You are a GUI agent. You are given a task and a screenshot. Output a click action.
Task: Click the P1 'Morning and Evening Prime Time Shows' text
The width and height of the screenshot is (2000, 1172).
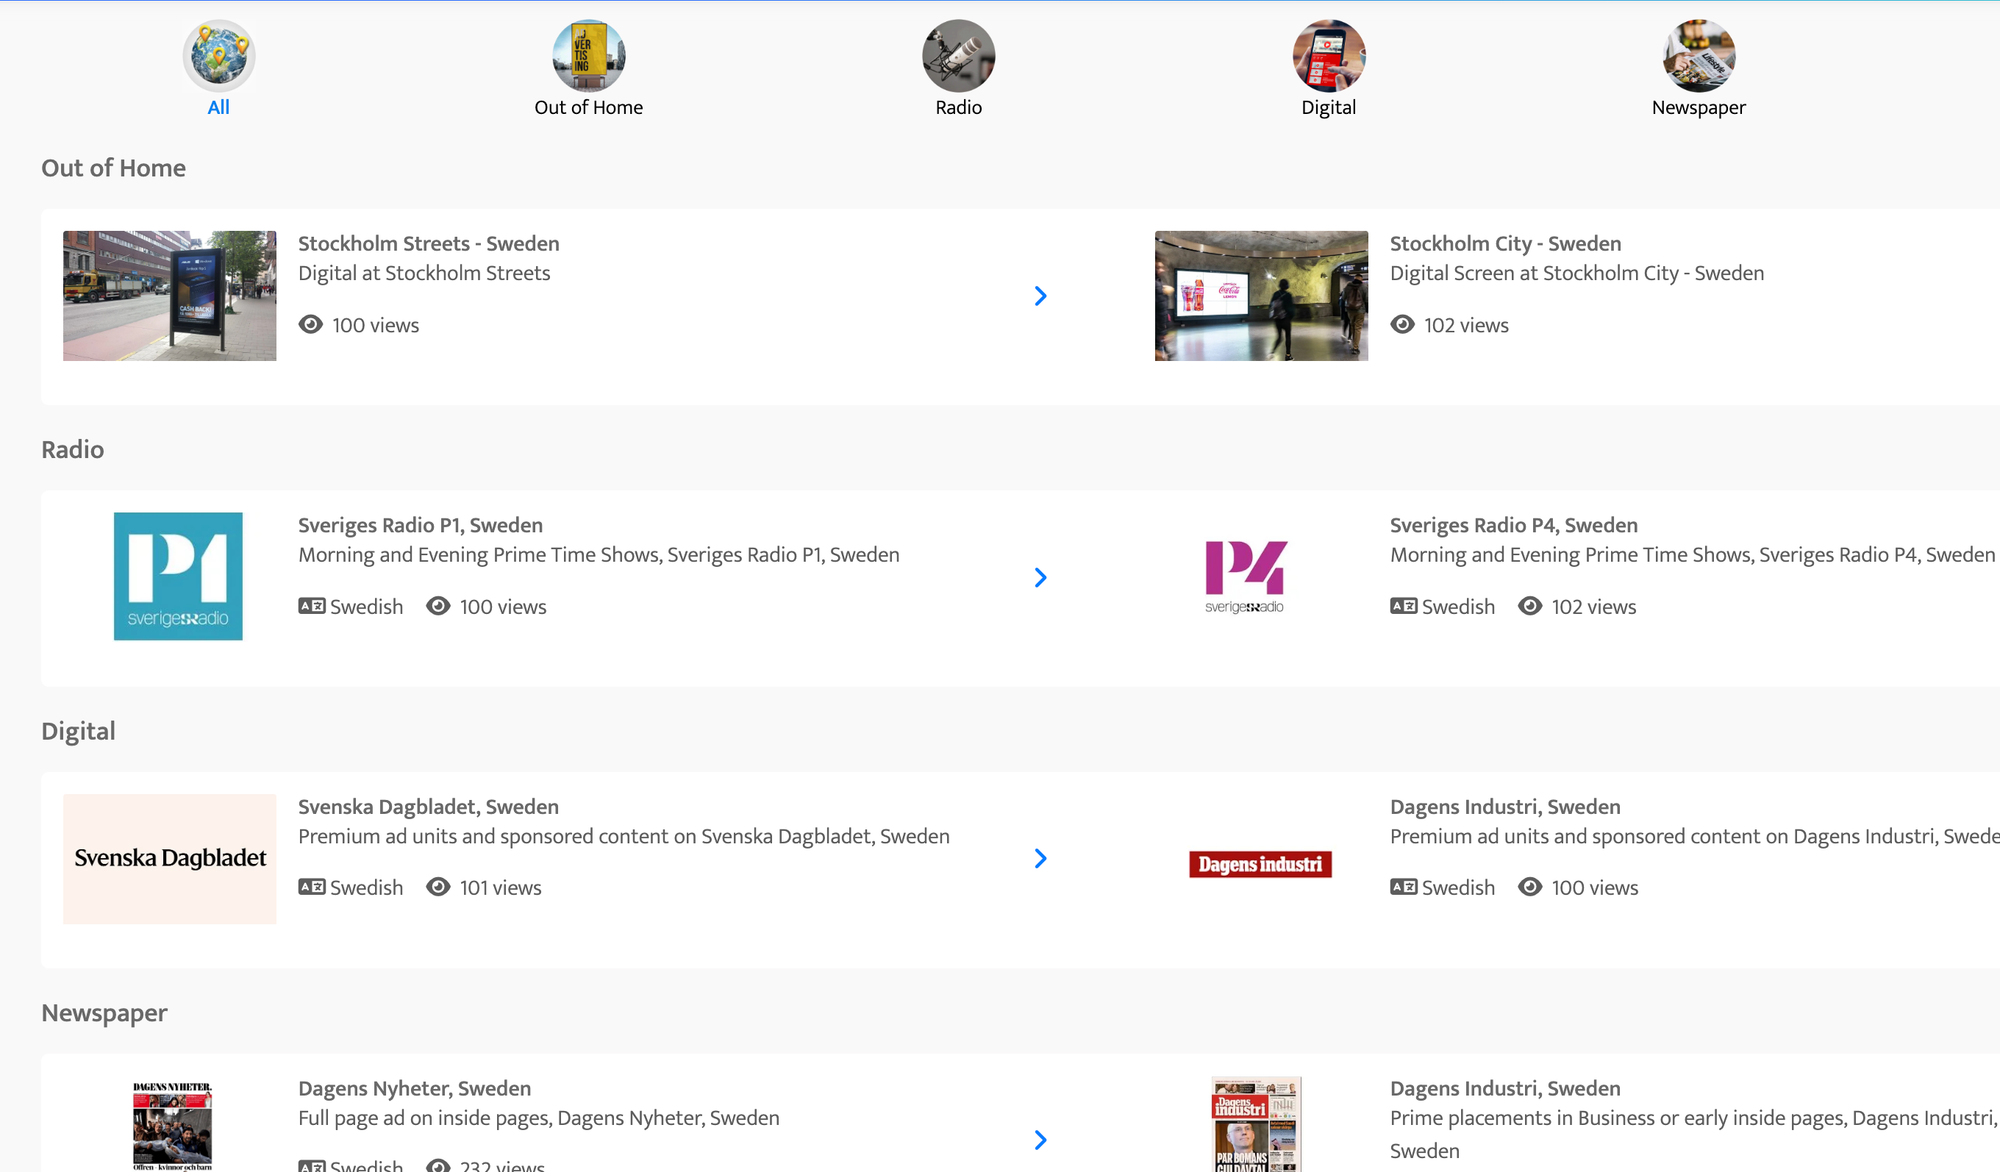[x=599, y=555]
